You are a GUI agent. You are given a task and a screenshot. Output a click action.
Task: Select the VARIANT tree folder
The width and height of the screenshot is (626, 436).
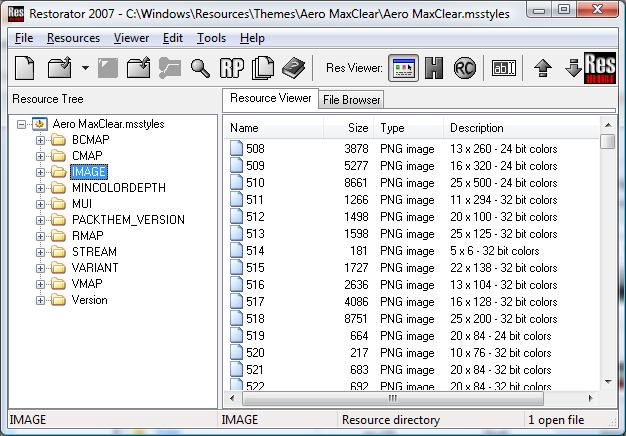coord(95,268)
